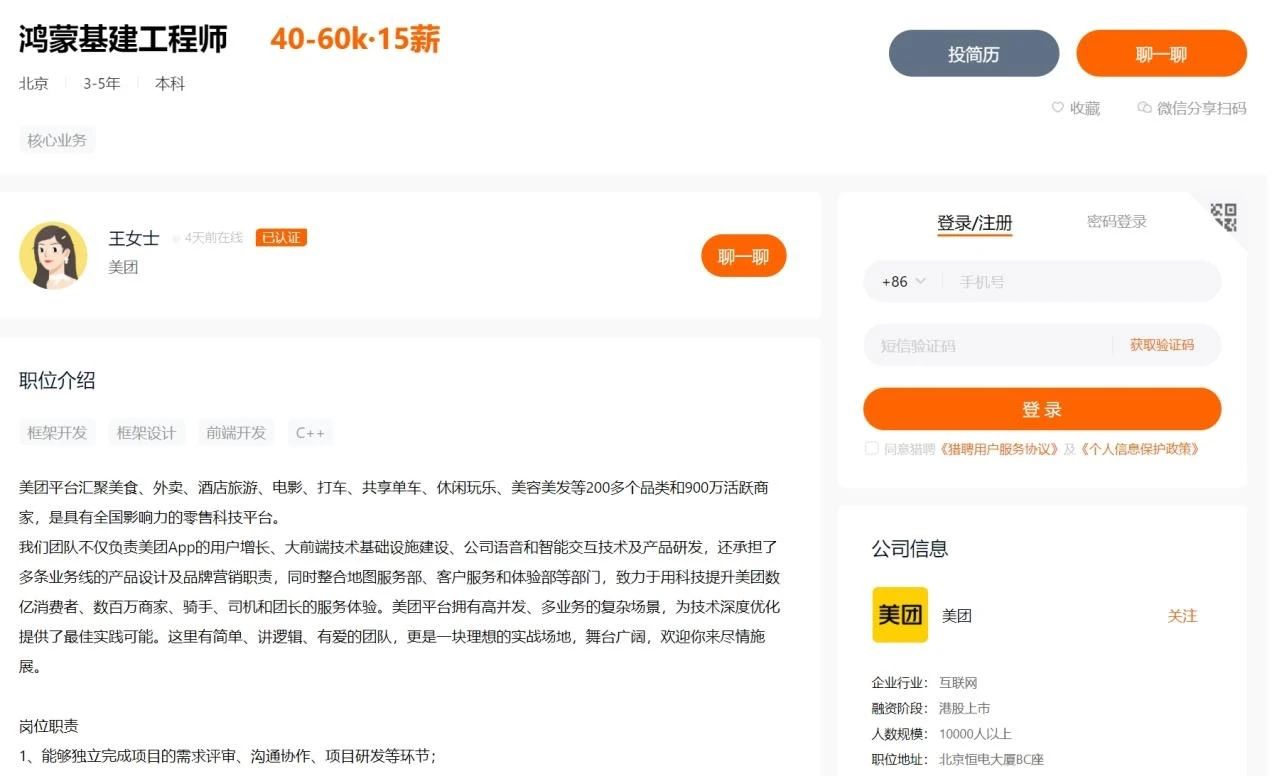Screen dimensions: 1271x779
Task: Click 聊一聊 on the recruiter card
Action: [x=743, y=255]
